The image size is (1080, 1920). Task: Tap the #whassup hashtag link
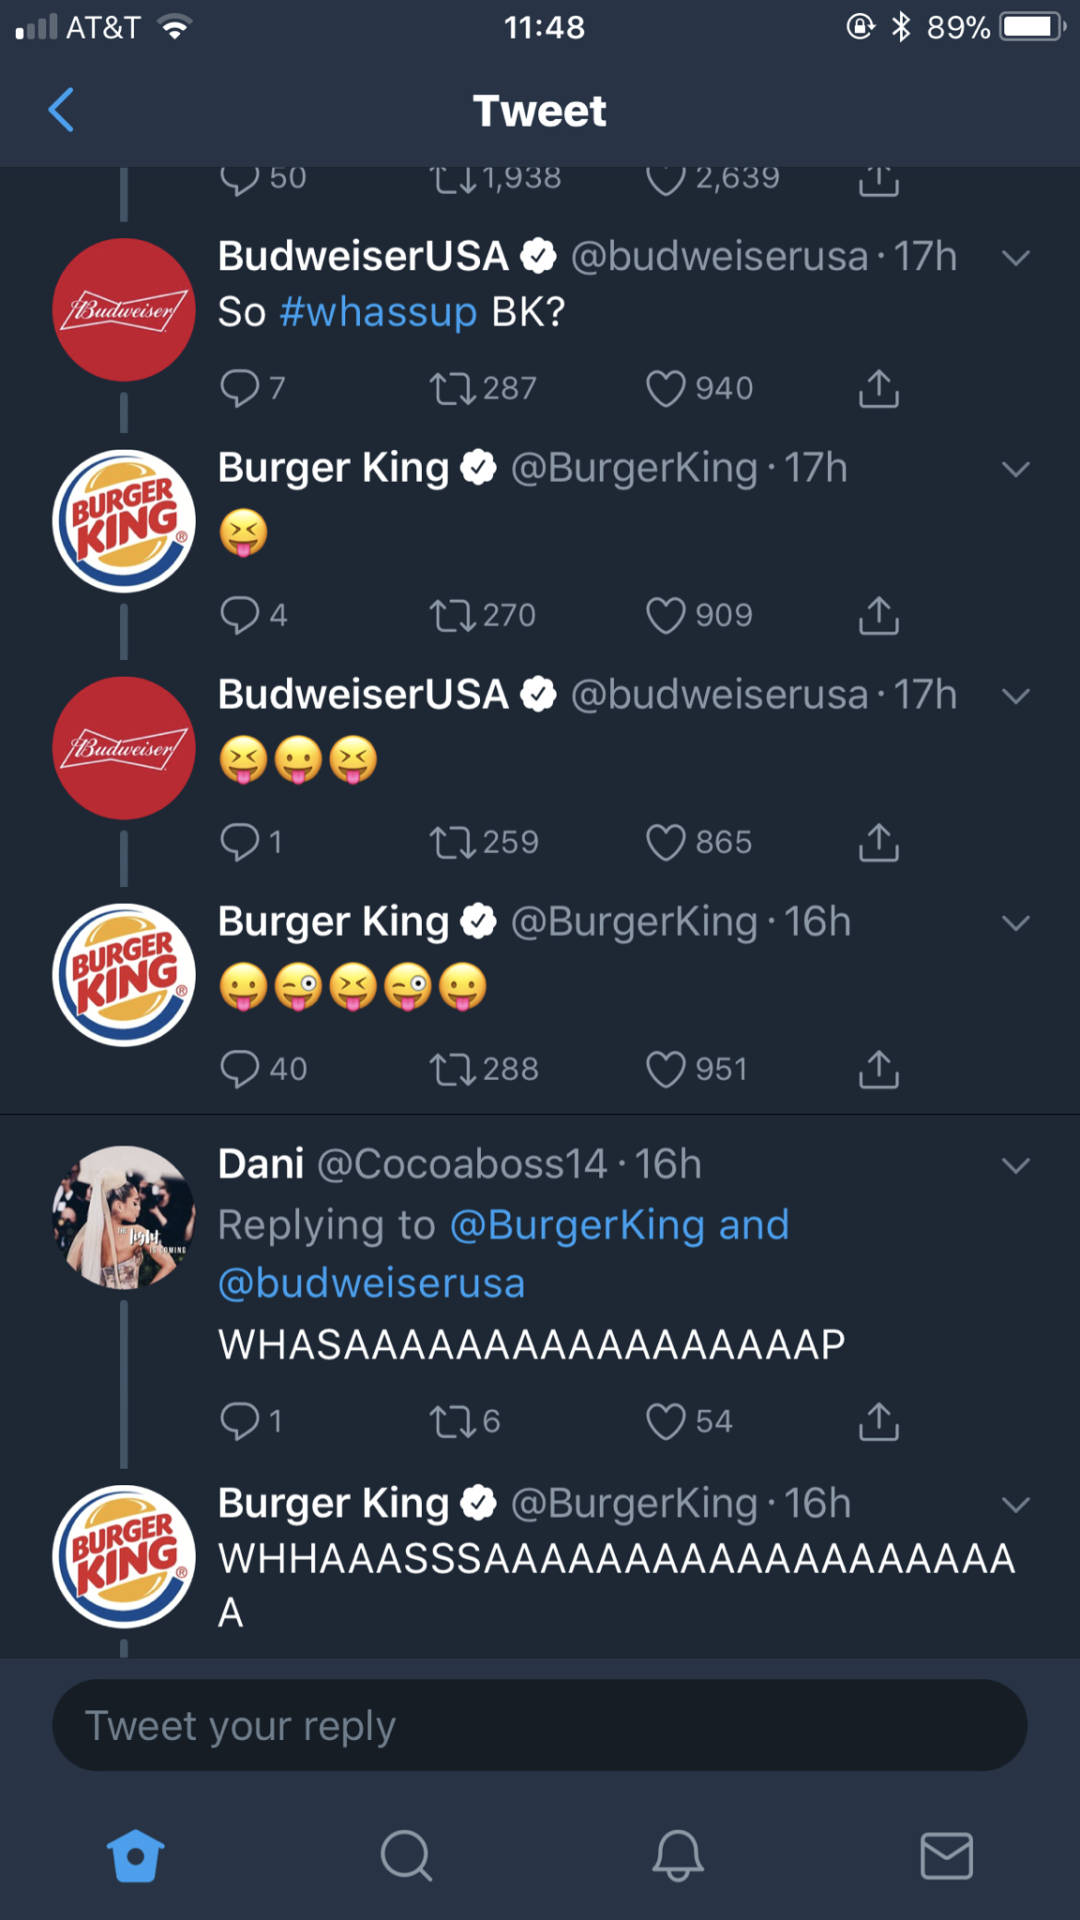tap(378, 312)
